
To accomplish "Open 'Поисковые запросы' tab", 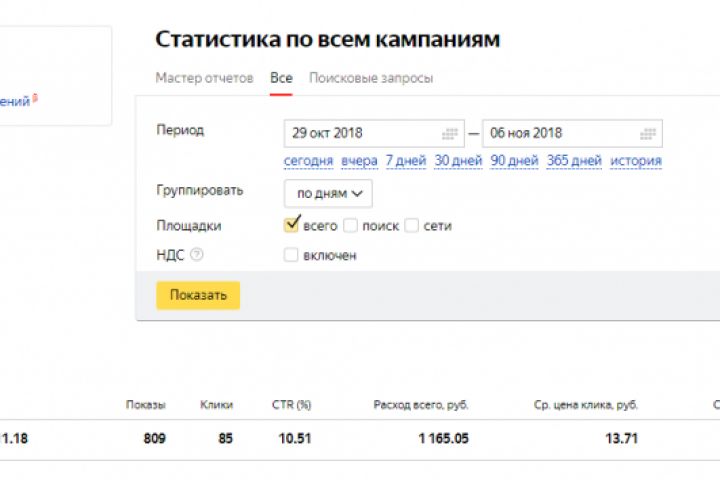I will click(371, 78).
